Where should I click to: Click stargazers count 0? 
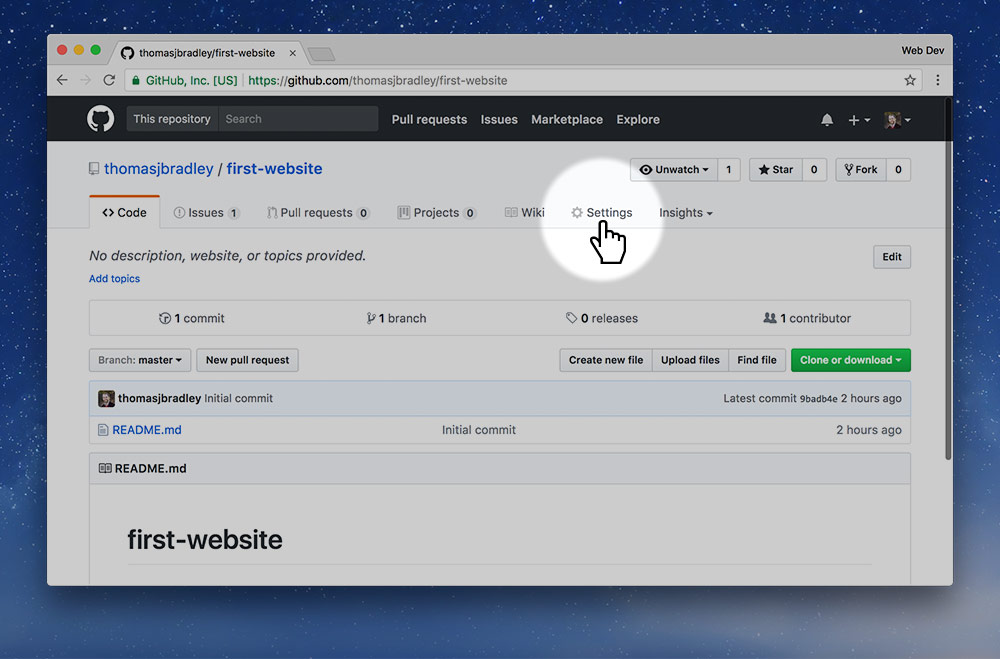(x=814, y=170)
